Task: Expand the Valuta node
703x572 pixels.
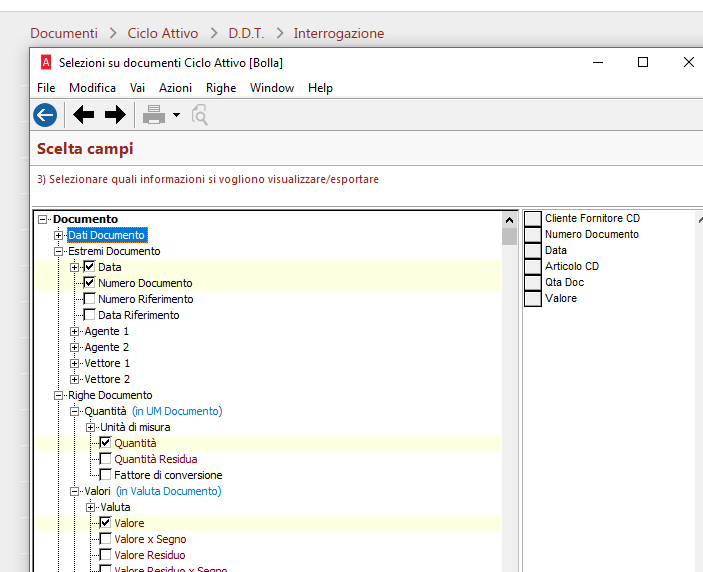Action: pyautogui.click(x=91, y=507)
